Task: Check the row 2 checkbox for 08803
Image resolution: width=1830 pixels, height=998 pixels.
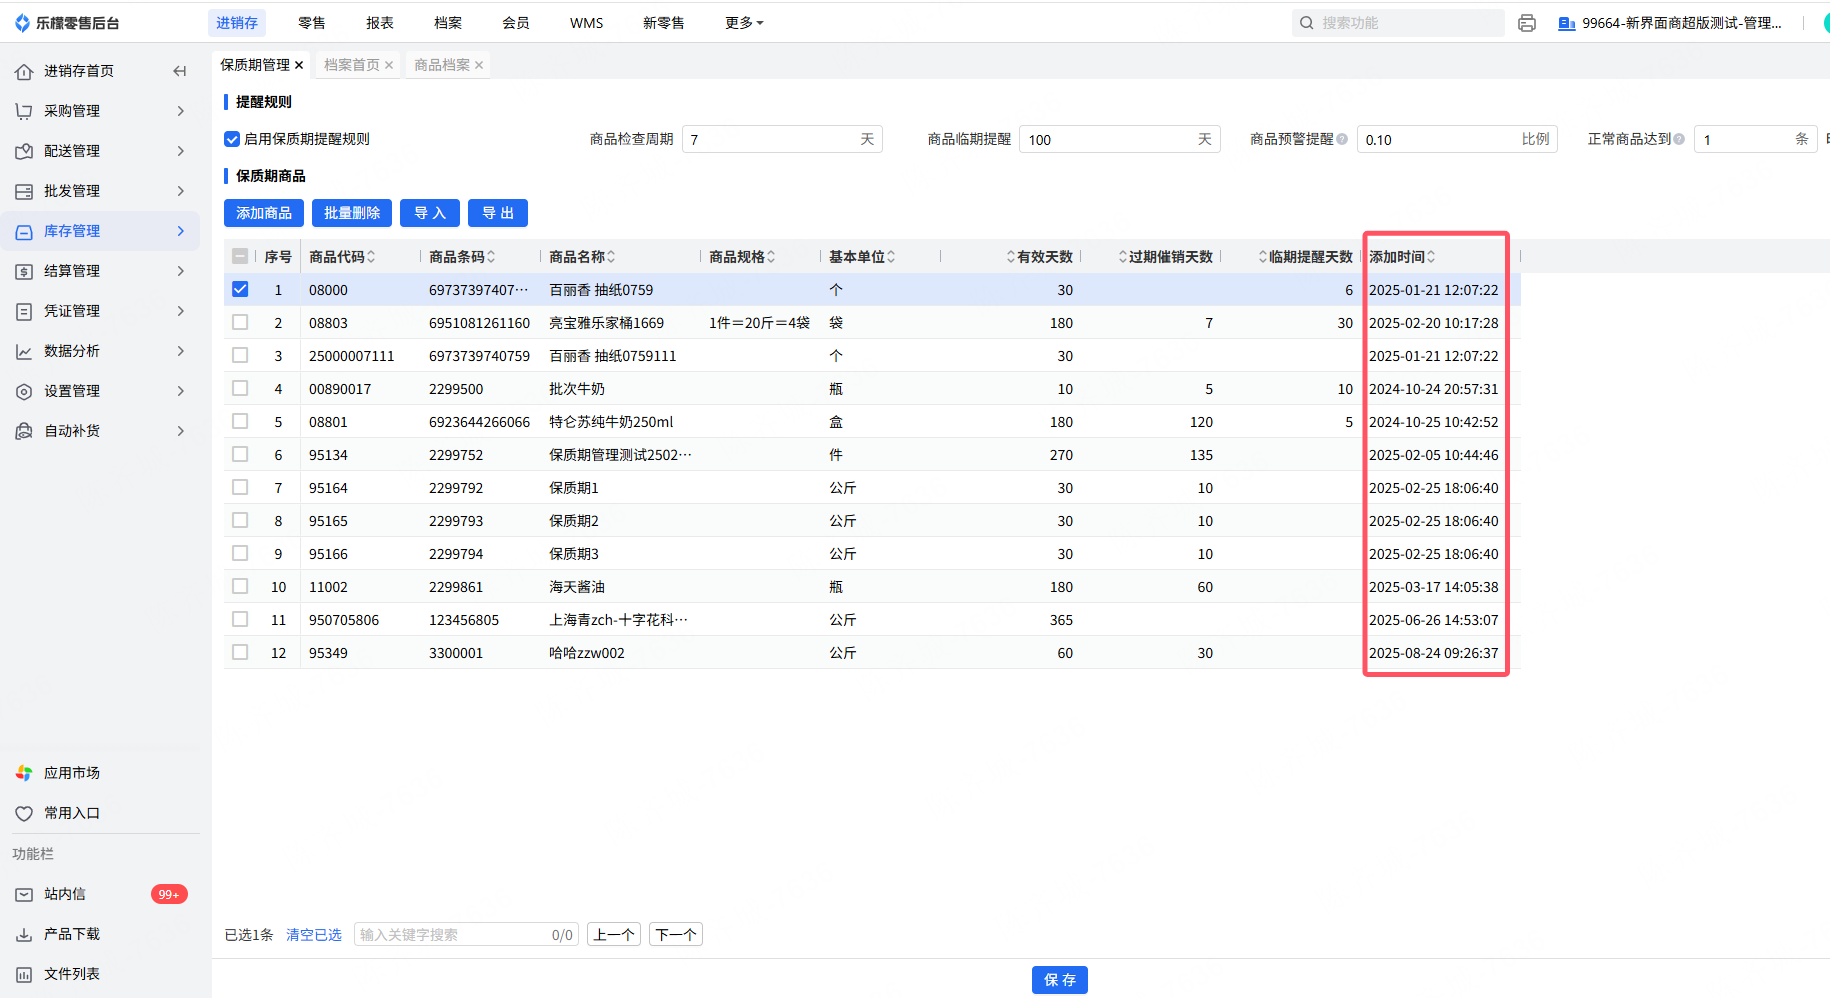Action: (240, 322)
